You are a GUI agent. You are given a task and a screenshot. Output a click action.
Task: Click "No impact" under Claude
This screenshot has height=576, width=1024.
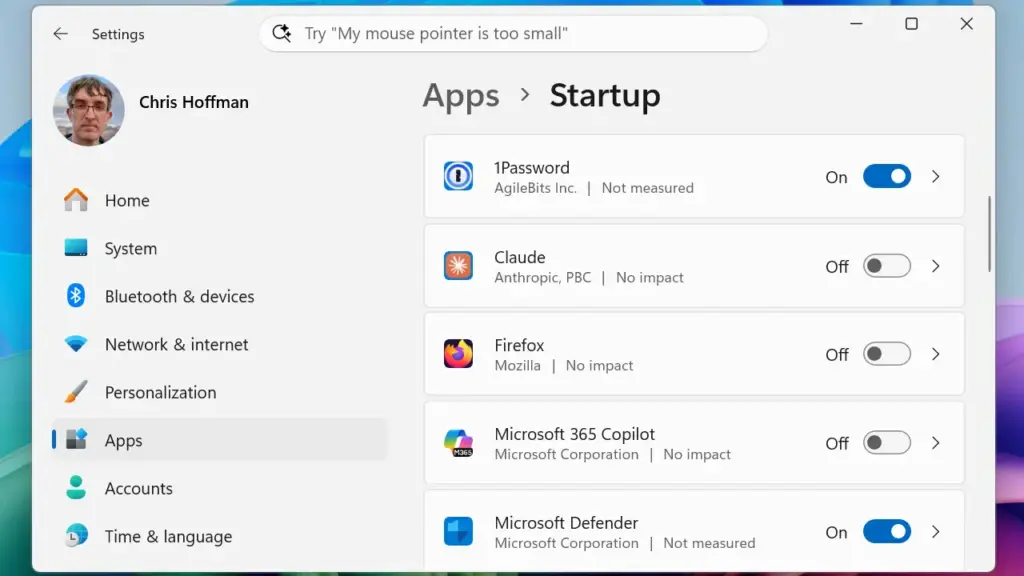pyautogui.click(x=650, y=278)
